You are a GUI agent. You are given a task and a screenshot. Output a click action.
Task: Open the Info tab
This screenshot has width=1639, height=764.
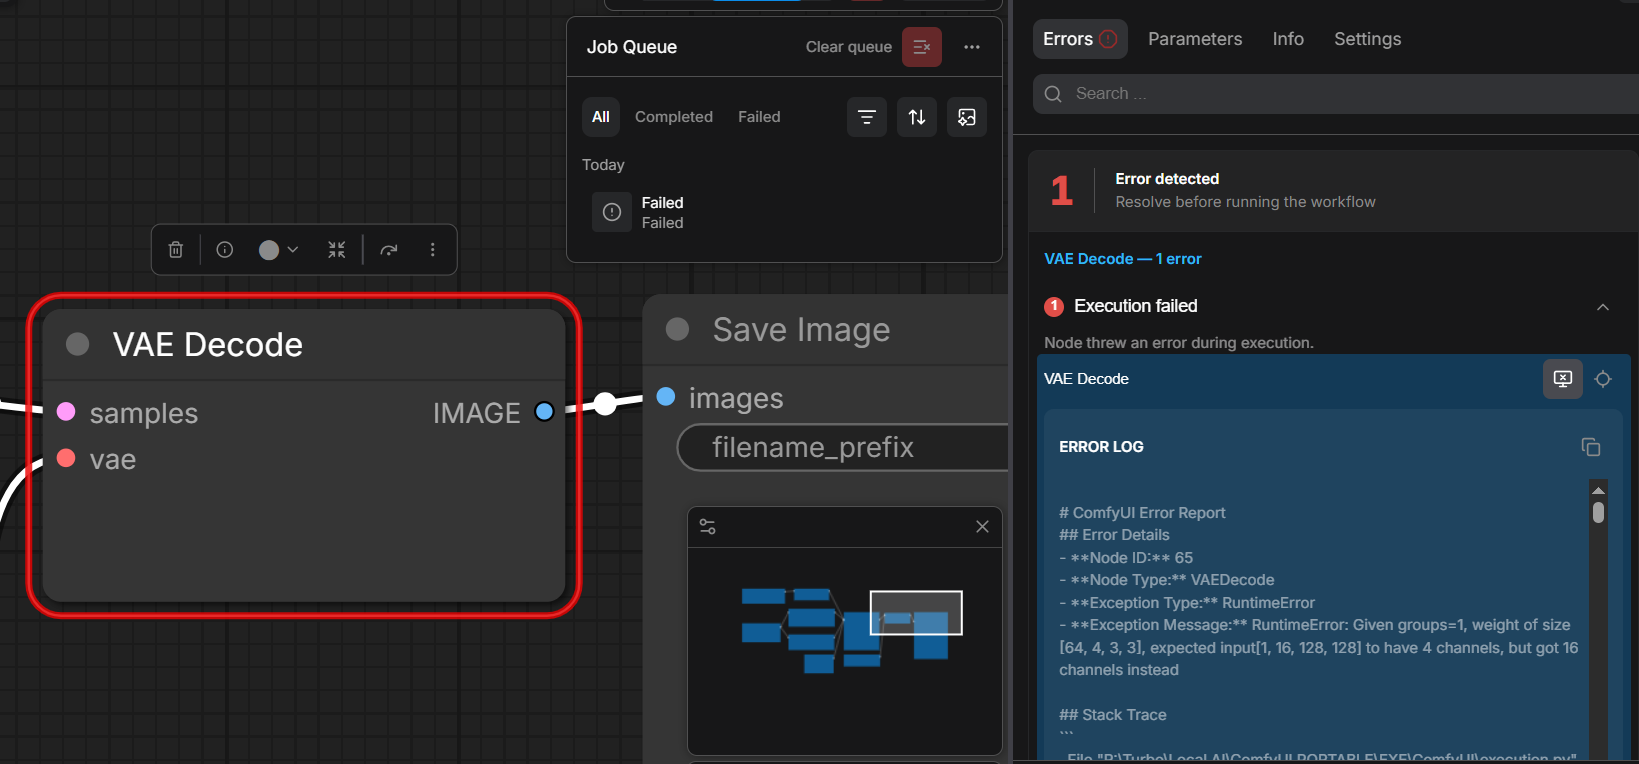click(1288, 39)
